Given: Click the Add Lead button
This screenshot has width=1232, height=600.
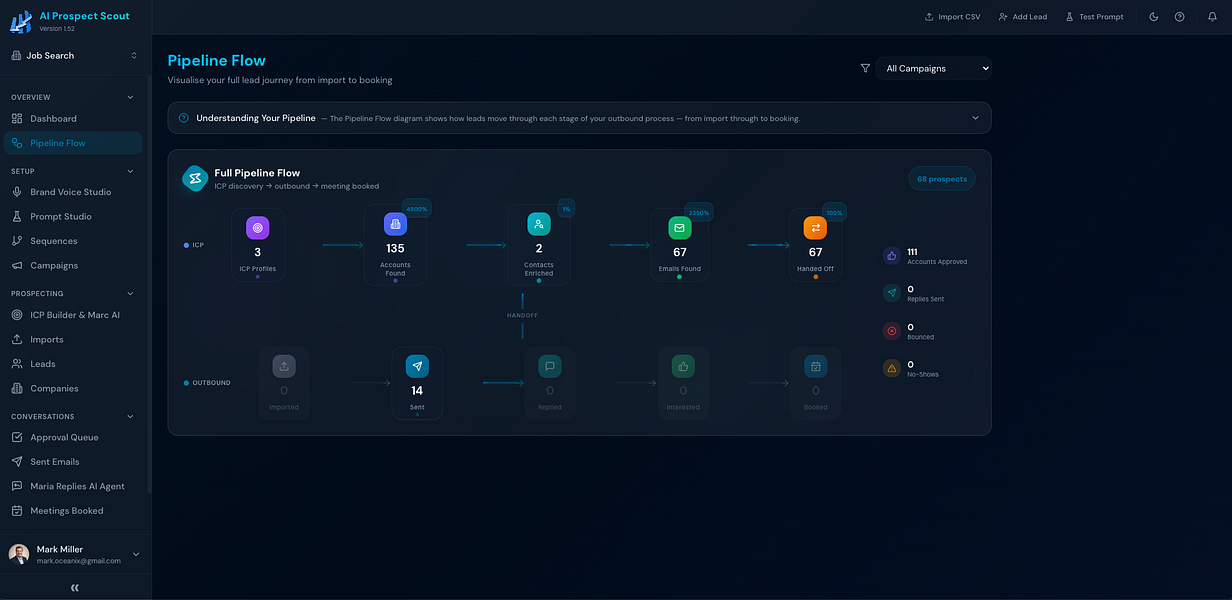Looking at the screenshot, I should [x=1023, y=17].
